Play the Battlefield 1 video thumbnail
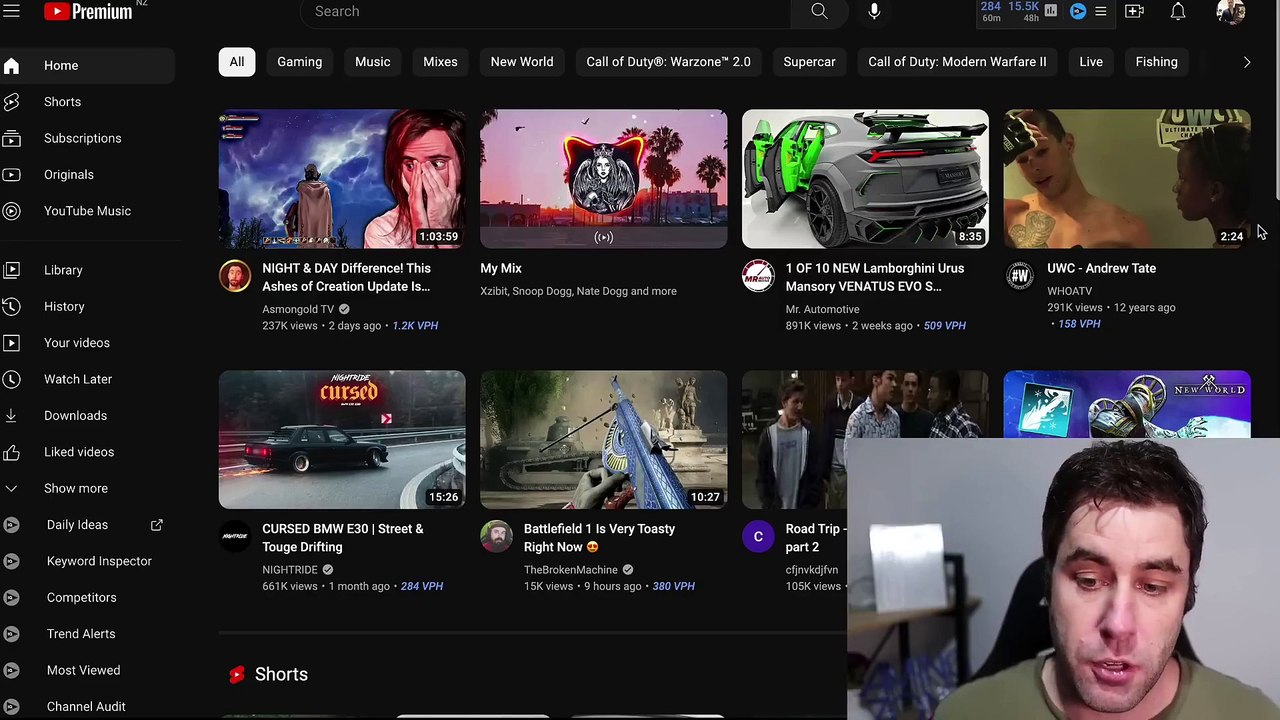 point(604,440)
